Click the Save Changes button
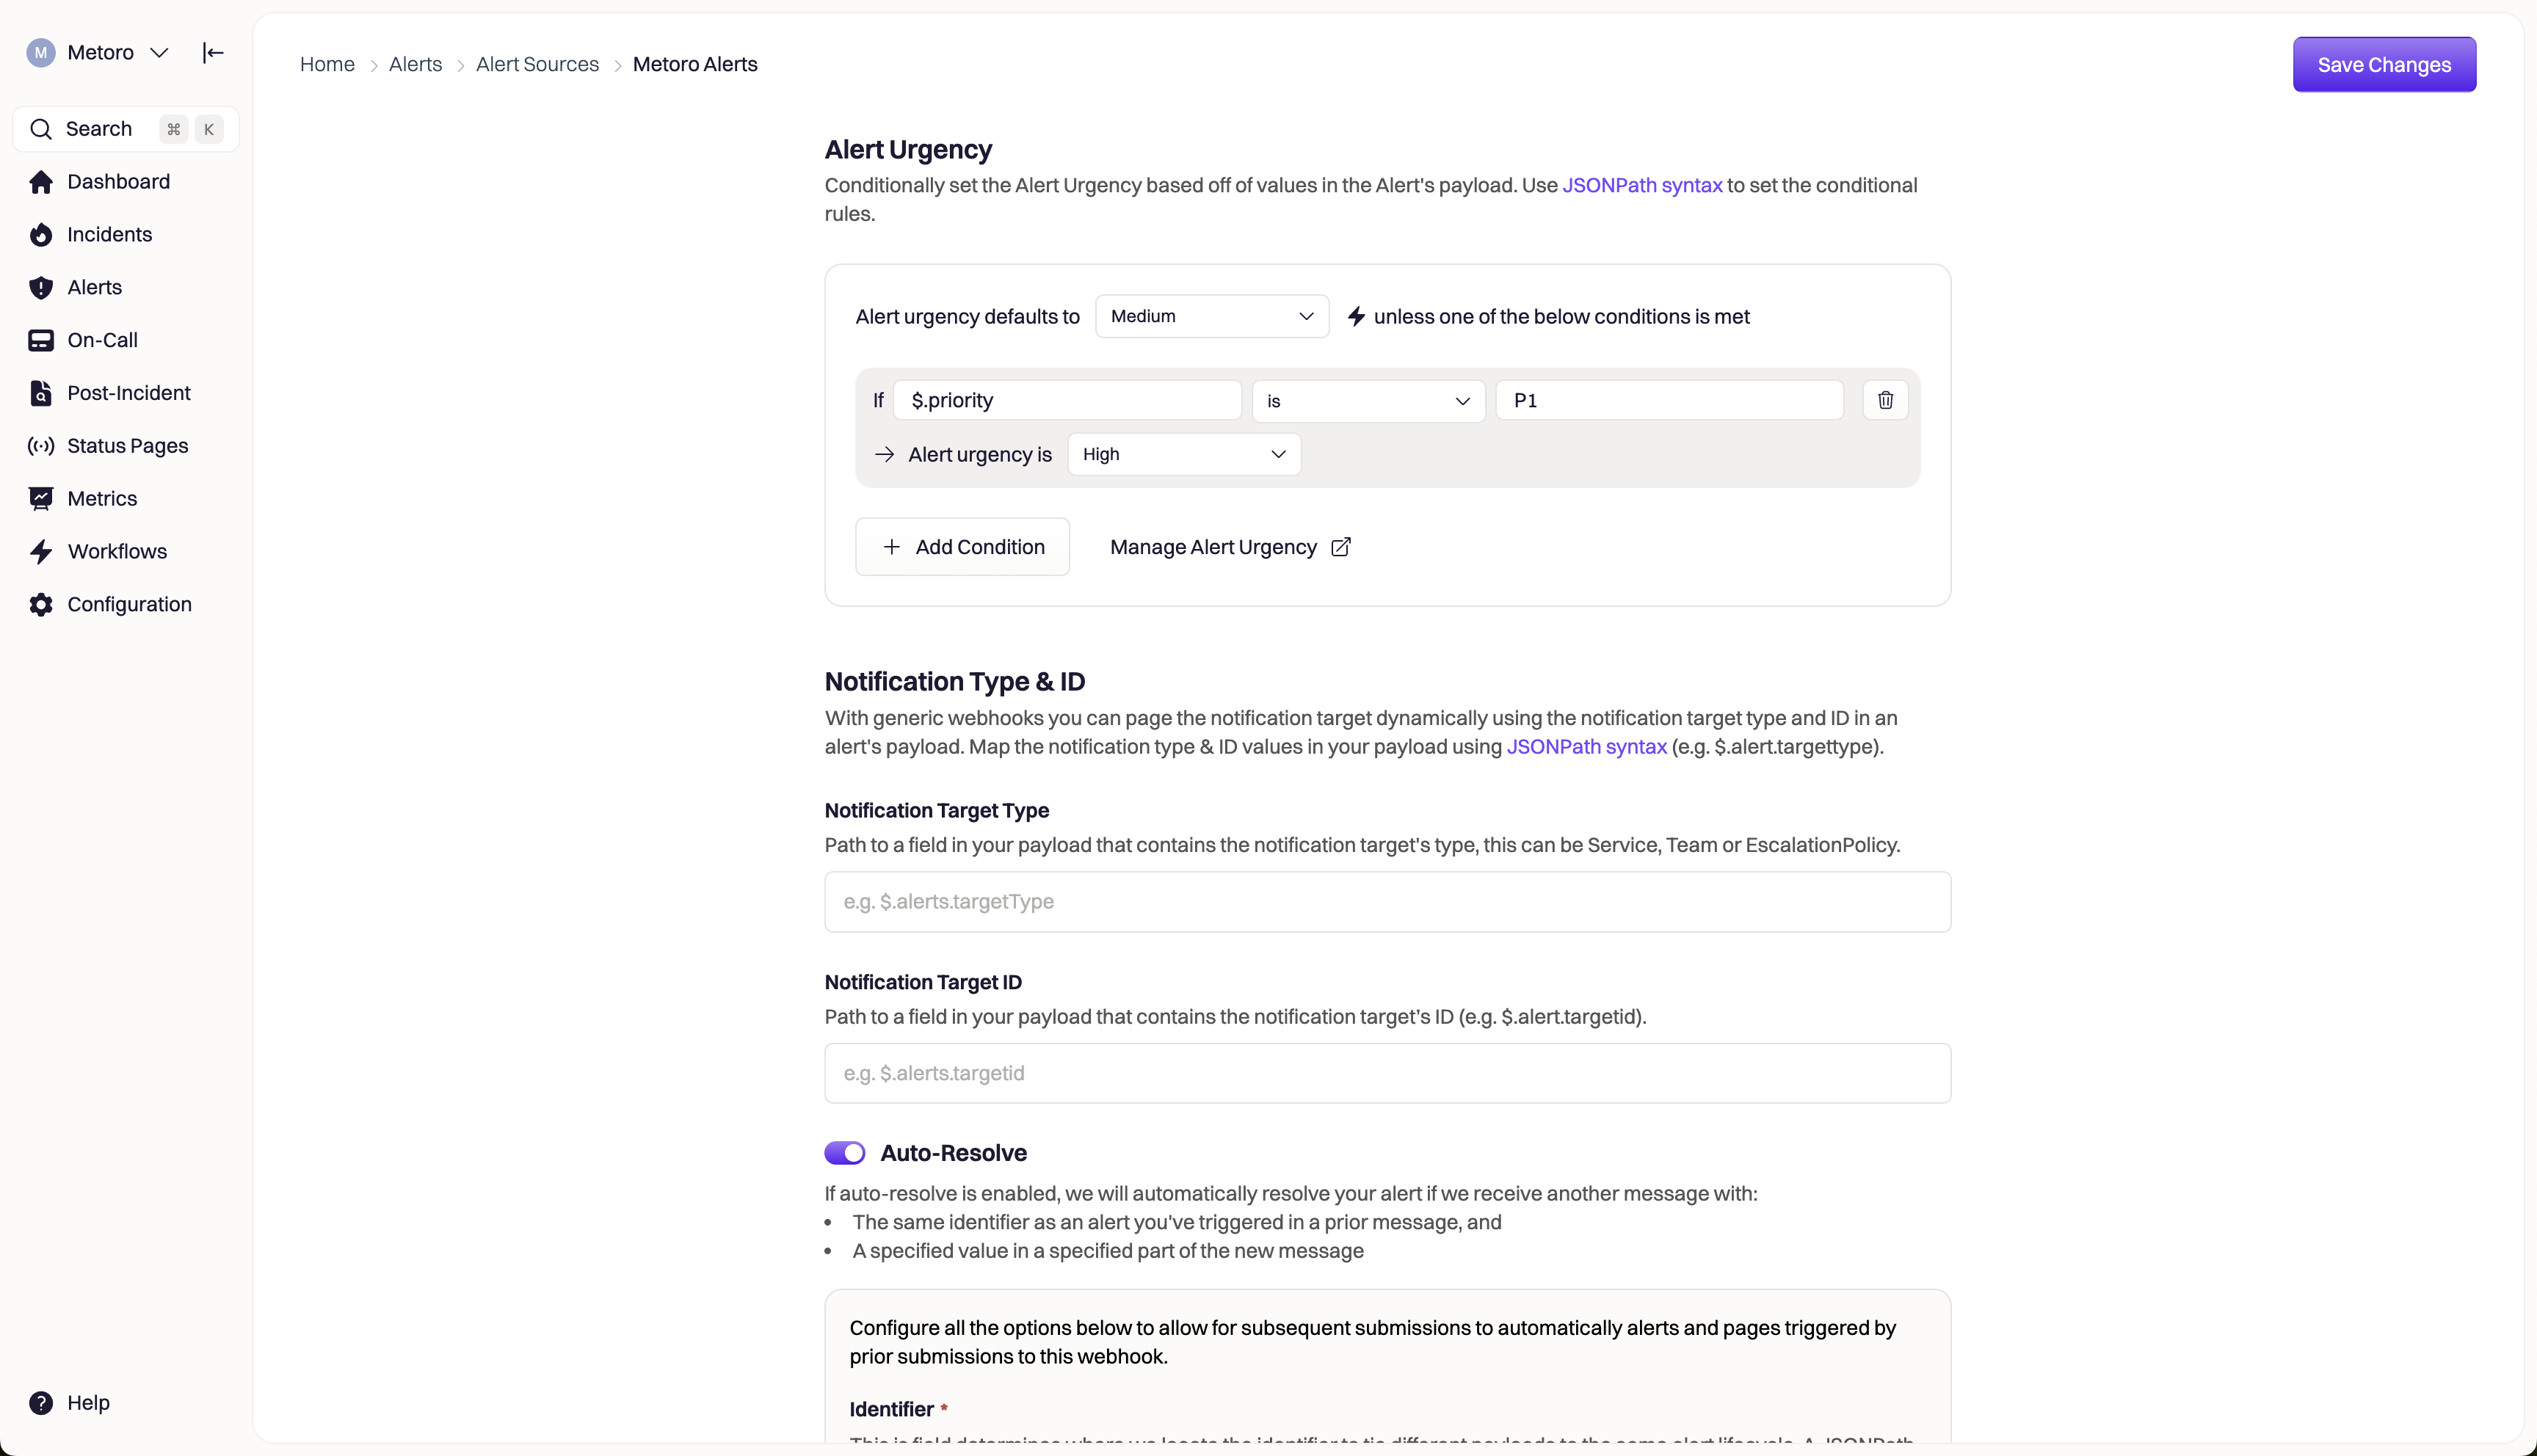2537x1456 pixels. pyautogui.click(x=2383, y=65)
